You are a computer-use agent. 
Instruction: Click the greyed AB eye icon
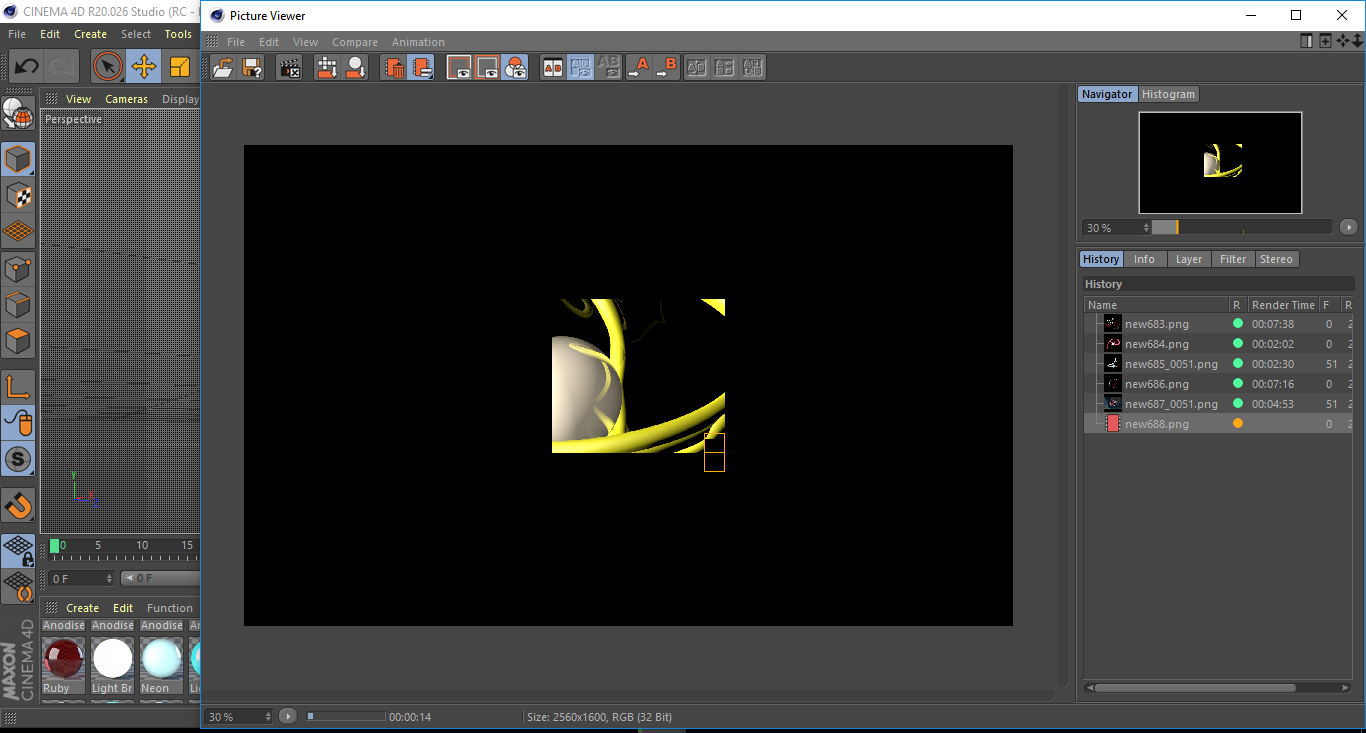(x=608, y=67)
